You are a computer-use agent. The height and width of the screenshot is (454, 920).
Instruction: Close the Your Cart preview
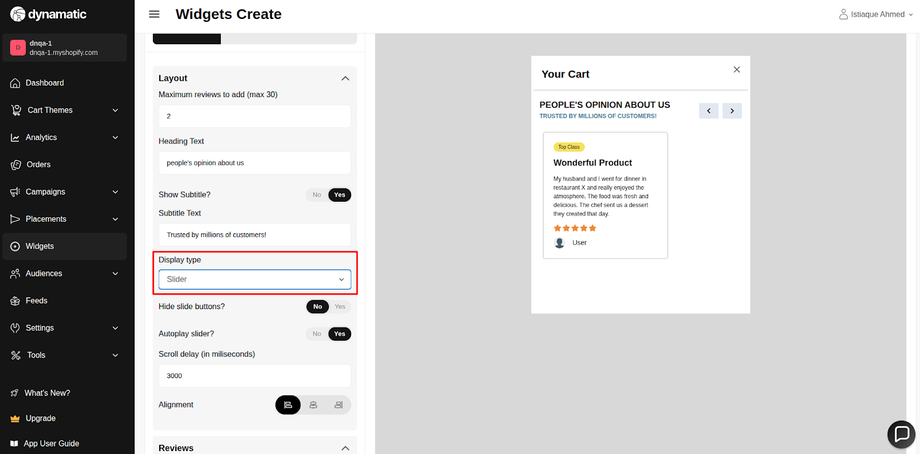click(737, 69)
